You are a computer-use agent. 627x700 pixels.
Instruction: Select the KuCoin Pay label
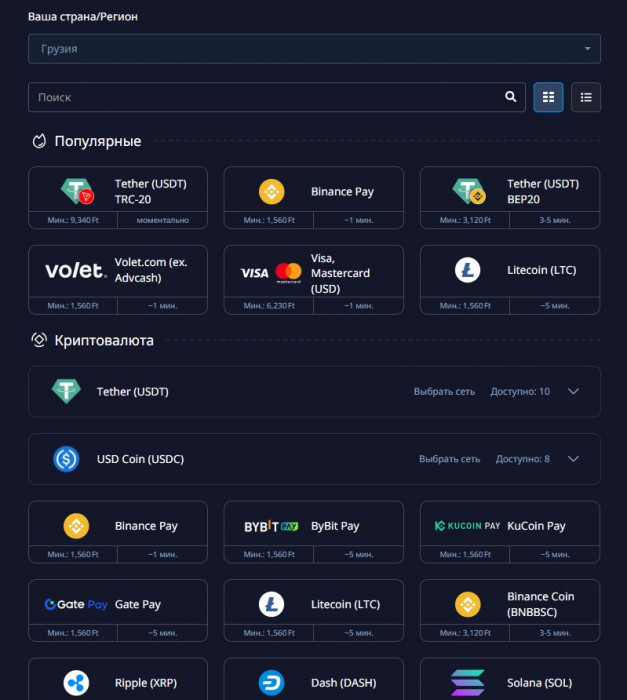pos(536,526)
